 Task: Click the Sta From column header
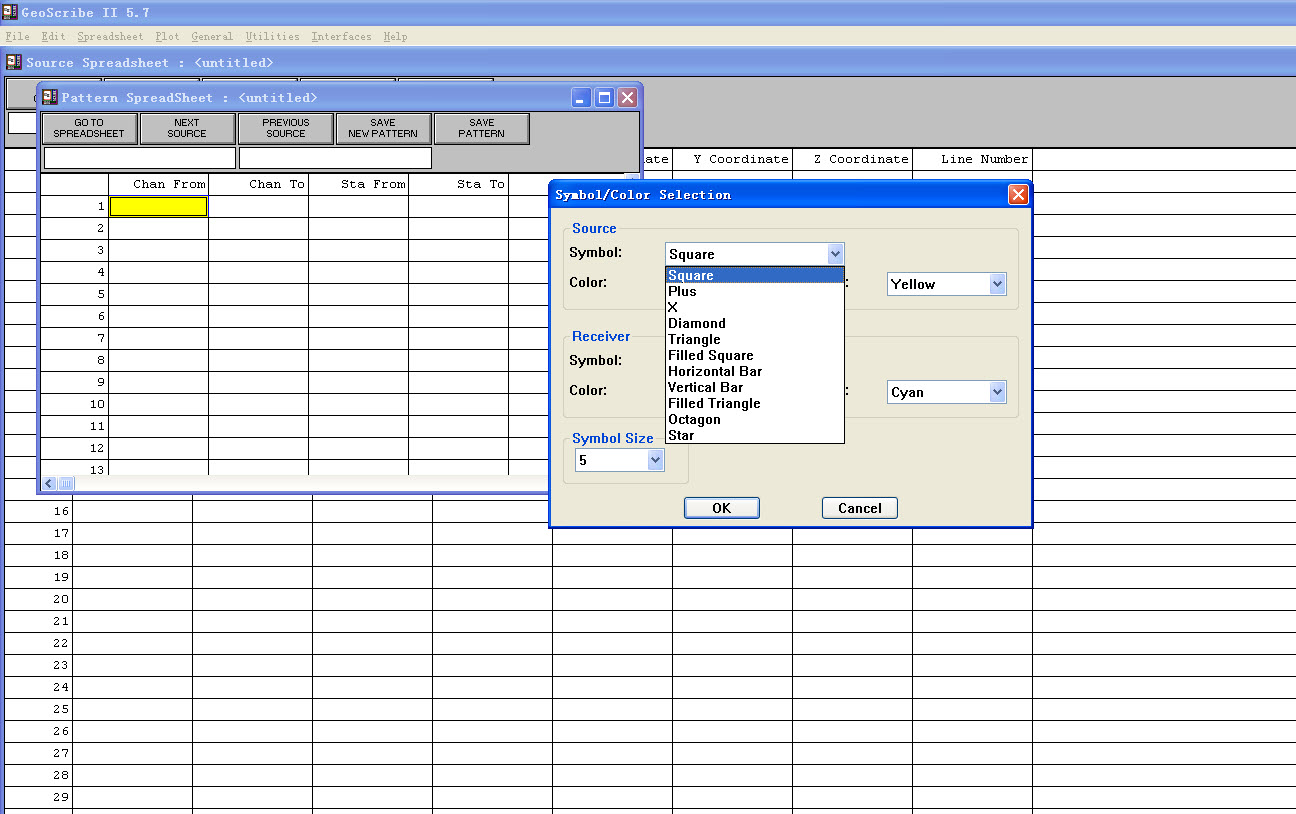[358, 184]
